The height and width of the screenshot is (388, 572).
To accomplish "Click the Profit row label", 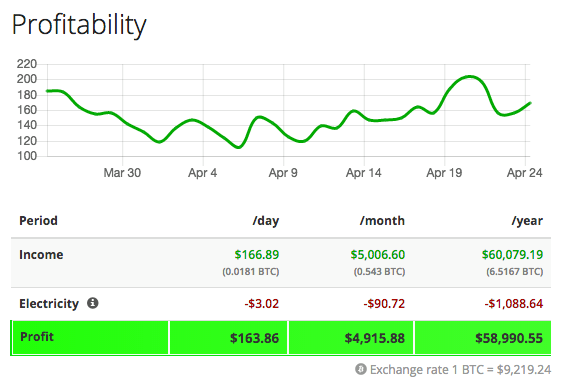I will click(37, 336).
